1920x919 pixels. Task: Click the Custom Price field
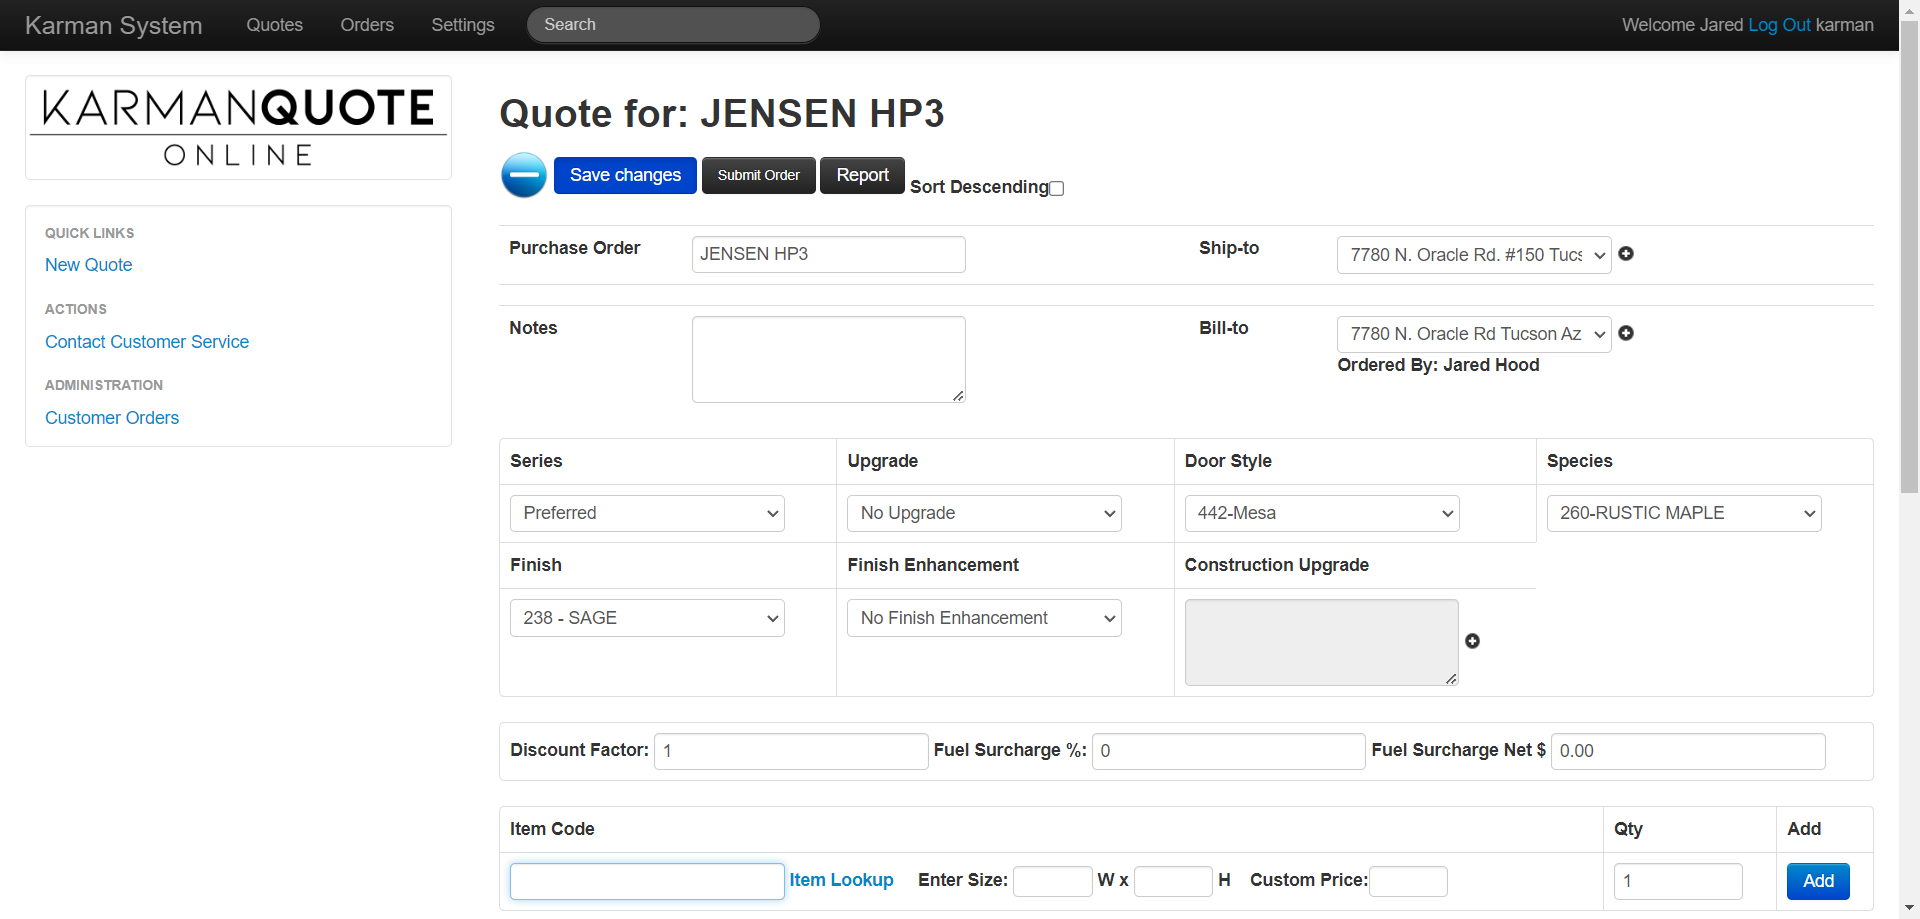click(x=1408, y=881)
